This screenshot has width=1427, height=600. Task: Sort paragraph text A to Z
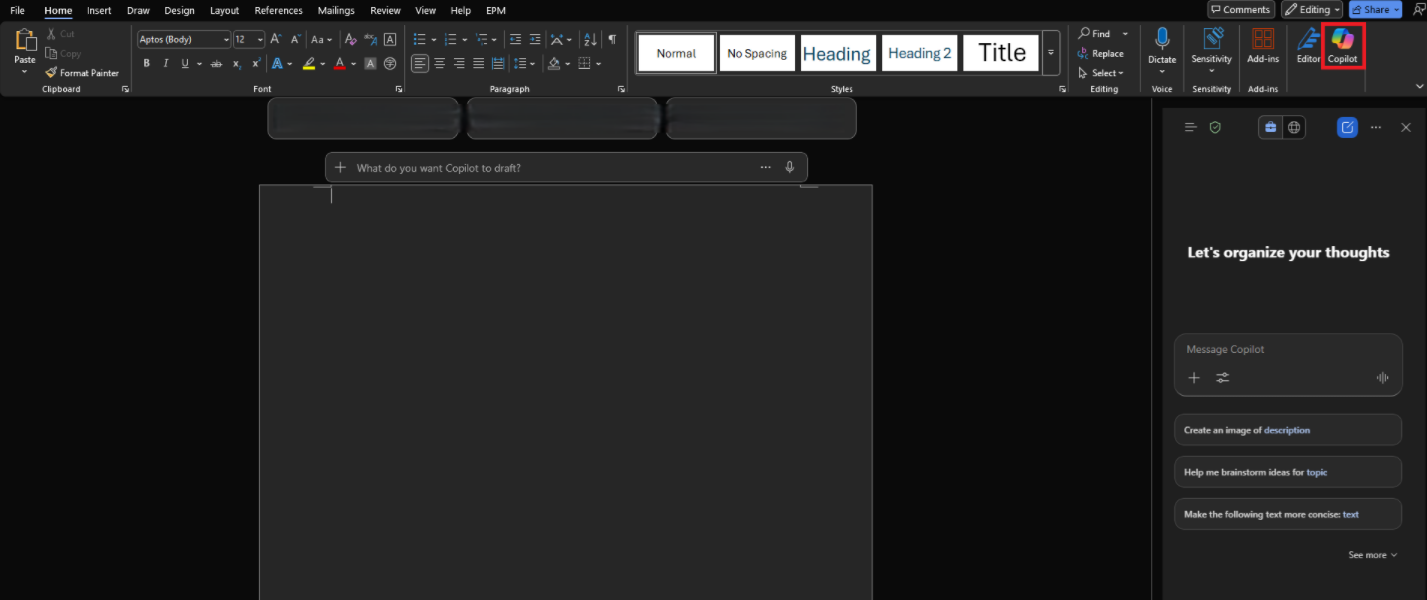590,39
